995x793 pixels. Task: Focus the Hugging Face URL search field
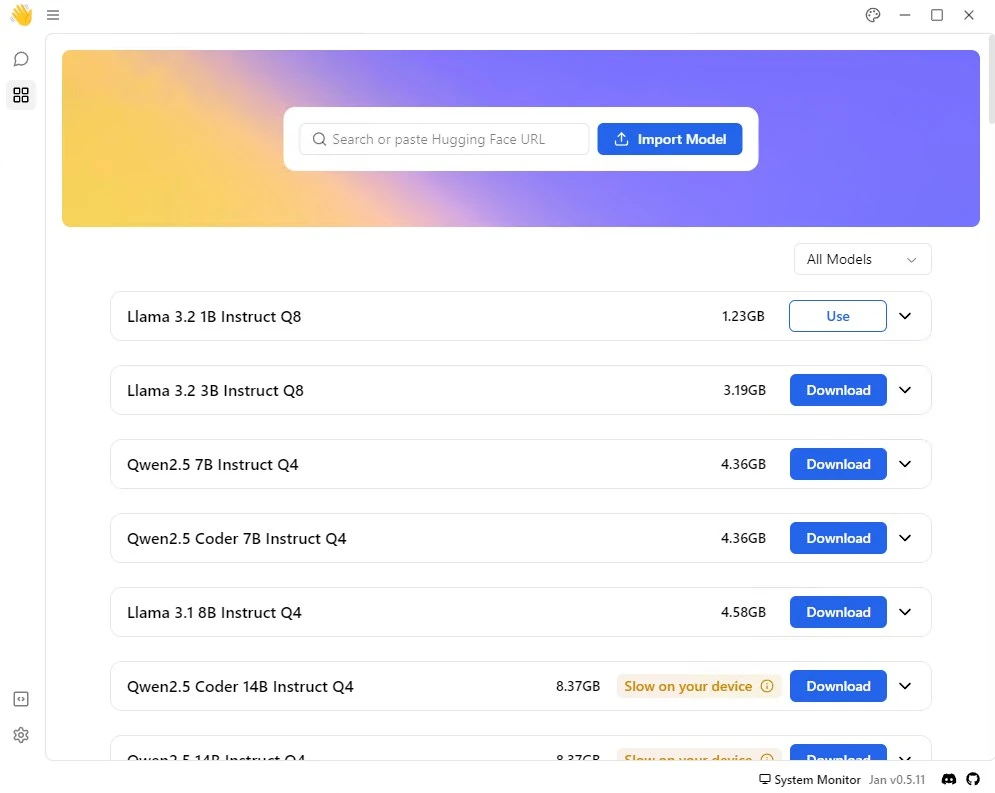[445, 139]
